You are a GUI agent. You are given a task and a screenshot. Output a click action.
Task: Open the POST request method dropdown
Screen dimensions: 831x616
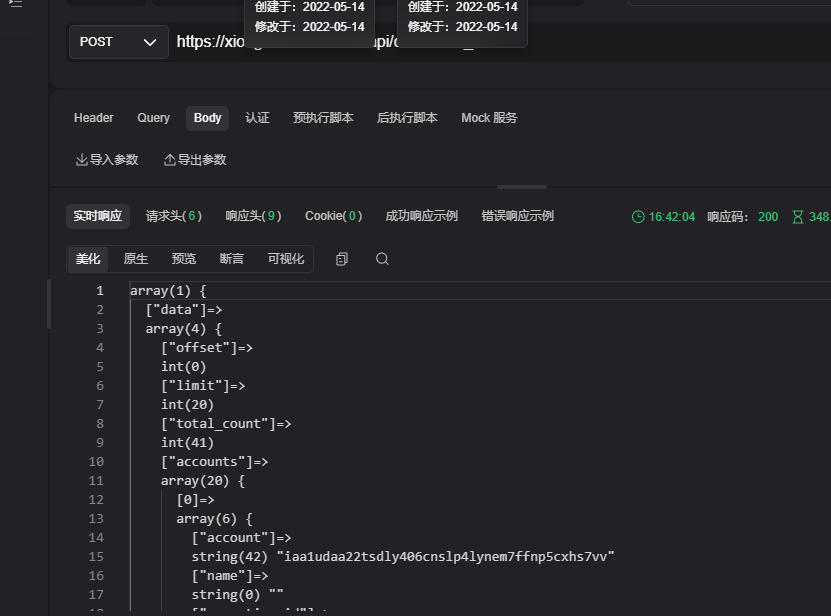click(118, 41)
